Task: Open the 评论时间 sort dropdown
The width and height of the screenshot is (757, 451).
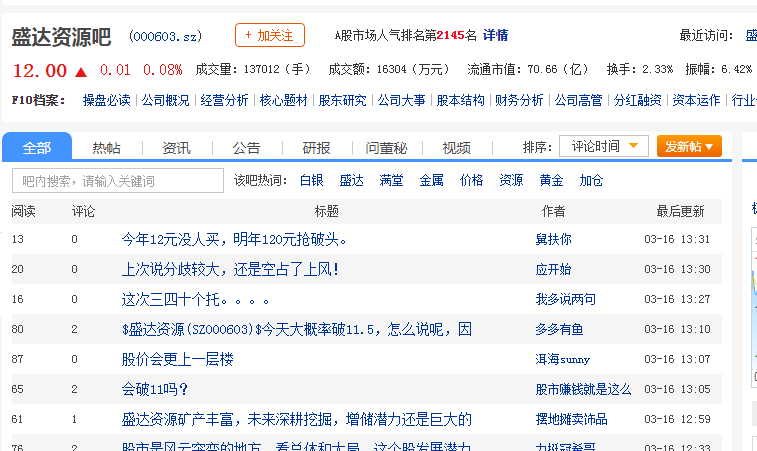Action: [603, 147]
